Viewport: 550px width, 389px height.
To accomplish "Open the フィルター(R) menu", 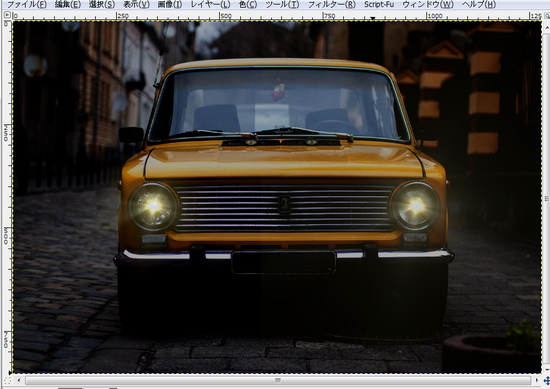I will (x=331, y=5).
